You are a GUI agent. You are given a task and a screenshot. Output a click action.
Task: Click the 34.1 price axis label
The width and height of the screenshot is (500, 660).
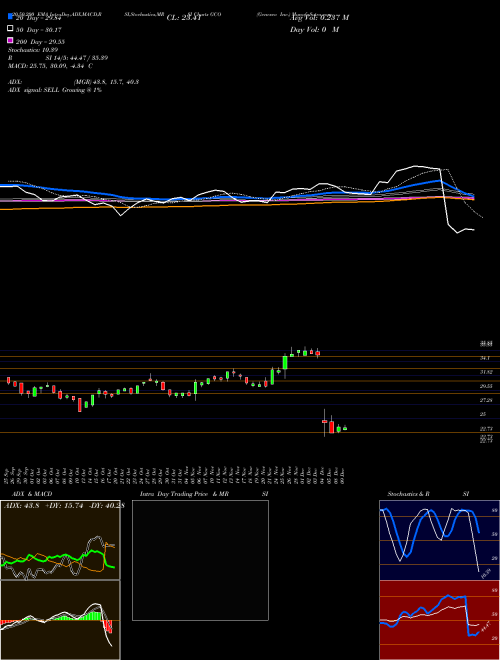point(485,358)
